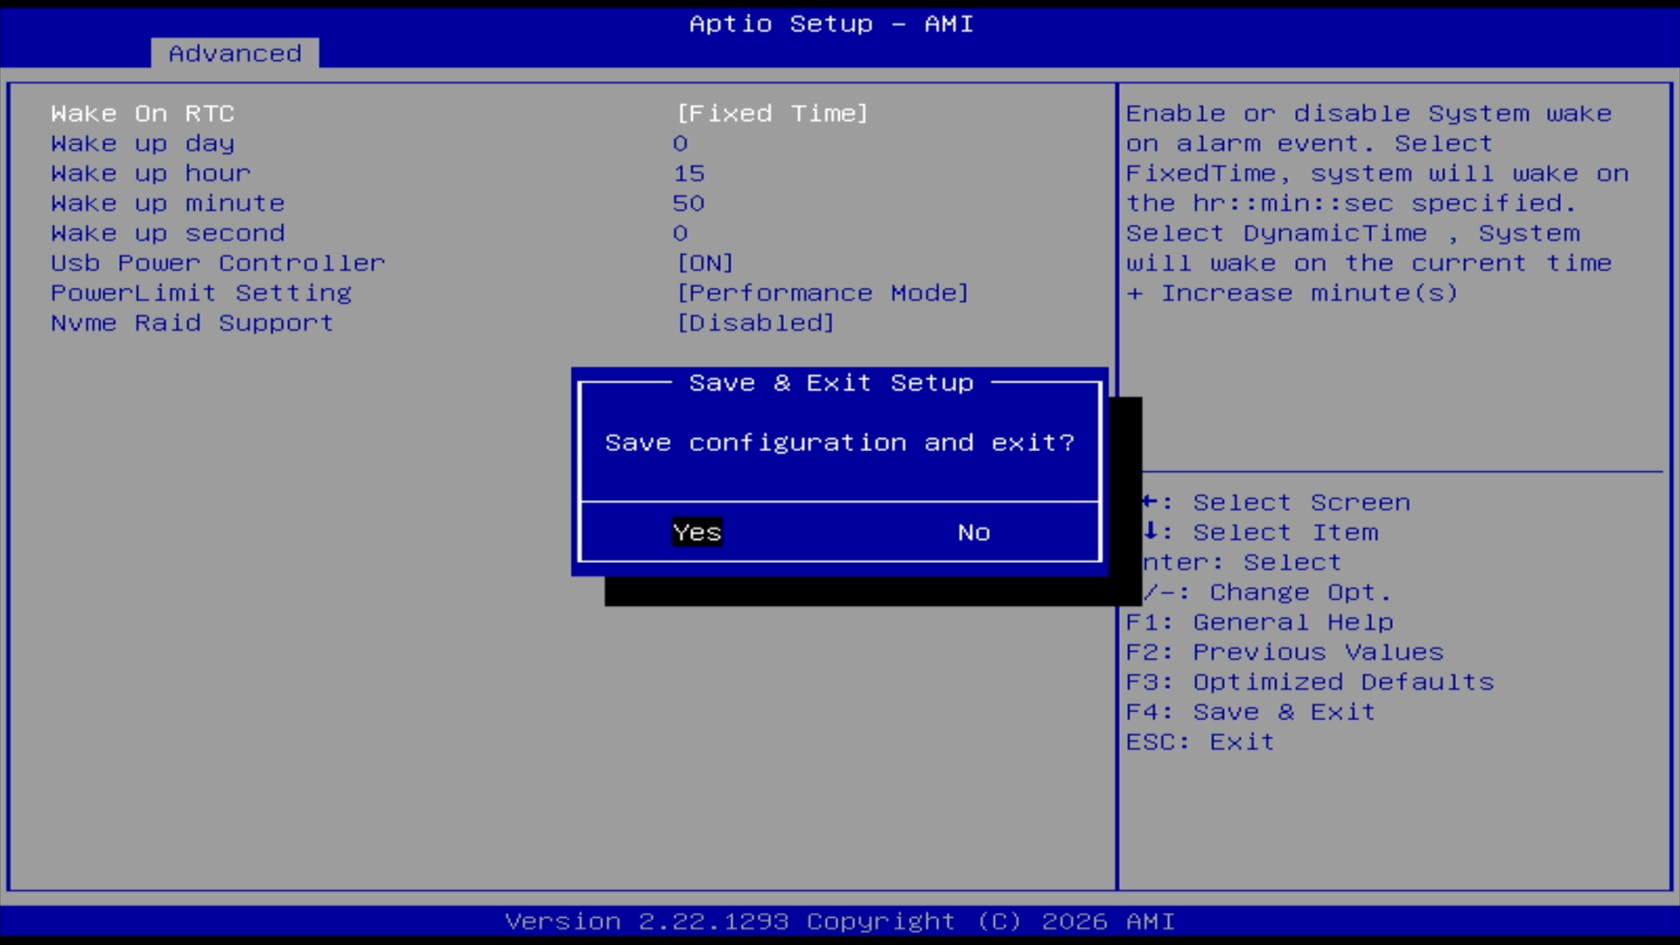This screenshot has width=1680, height=945.
Task: Click the Wake up day label
Action: (x=143, y=143)
